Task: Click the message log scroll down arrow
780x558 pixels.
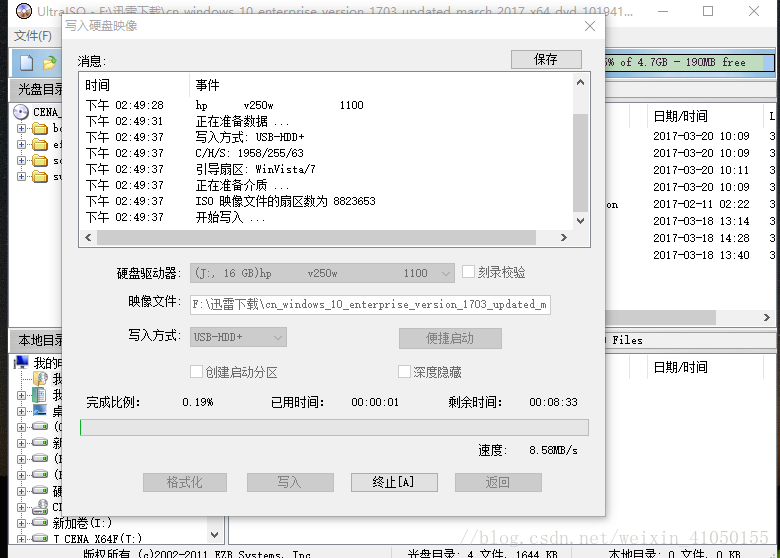Action: click(x=580, y=220)
